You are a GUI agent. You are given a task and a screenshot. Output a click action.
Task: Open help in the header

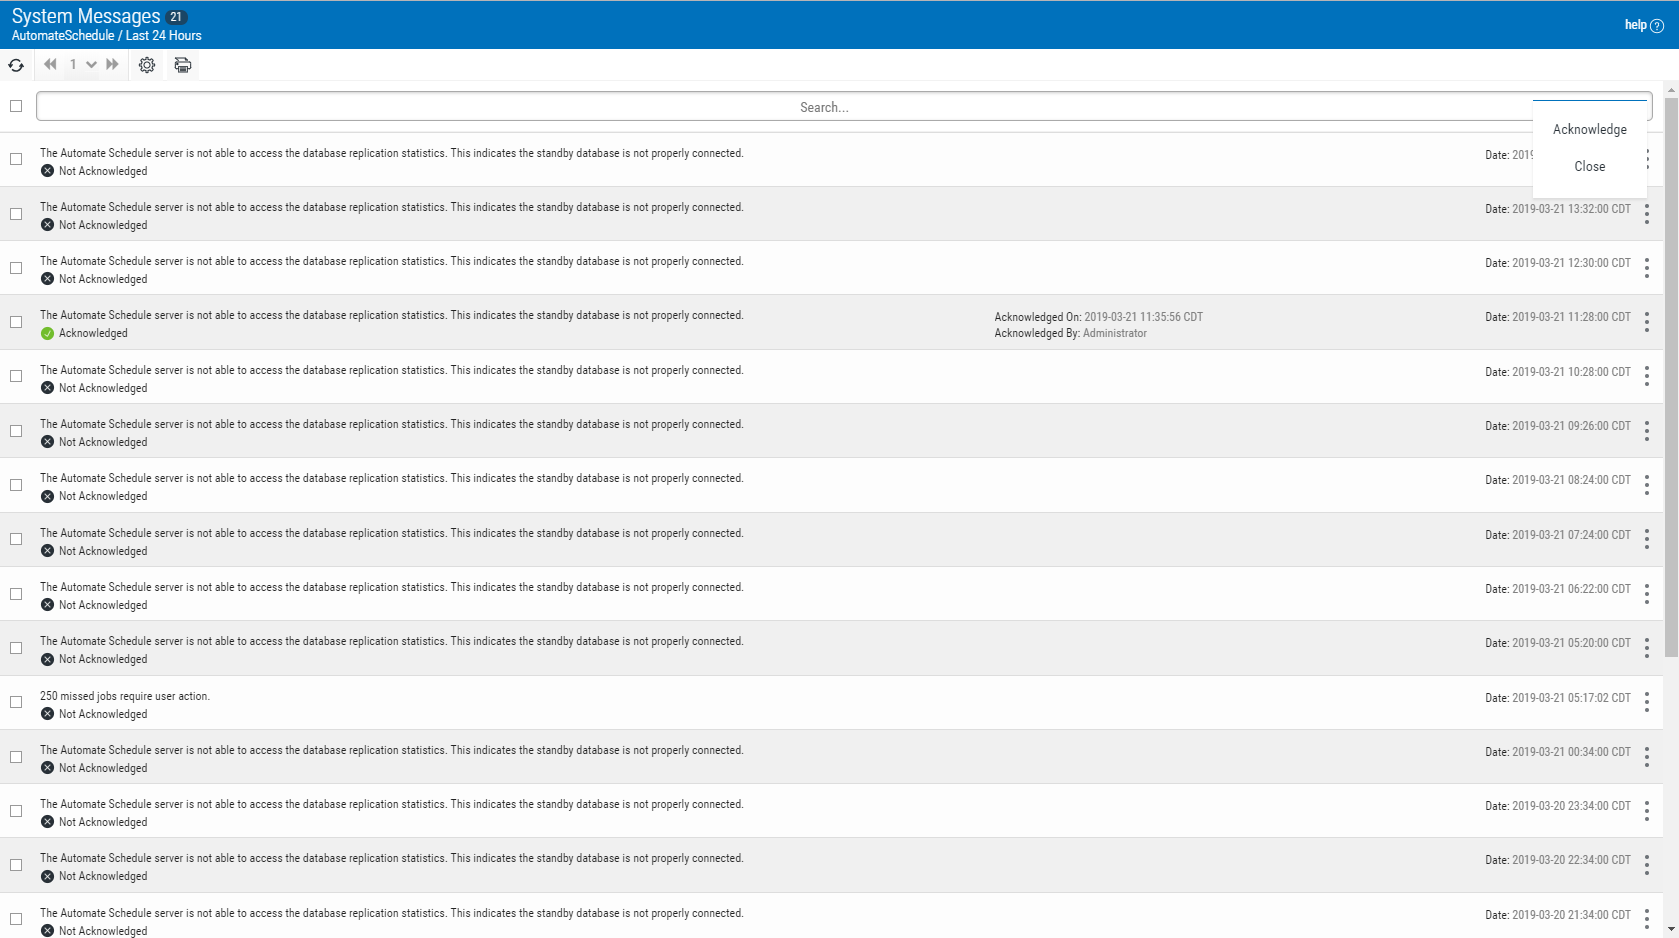click(1644, 25)
